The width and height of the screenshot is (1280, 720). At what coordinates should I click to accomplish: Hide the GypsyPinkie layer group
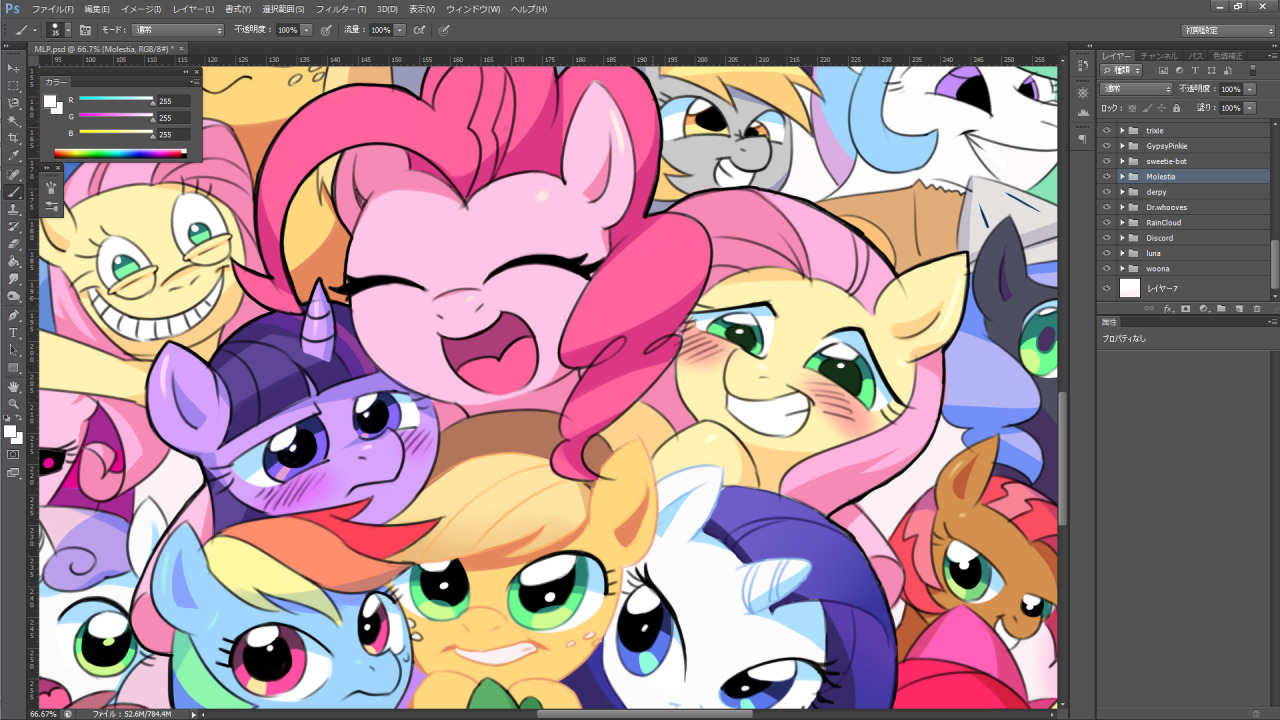point(1106,146)
